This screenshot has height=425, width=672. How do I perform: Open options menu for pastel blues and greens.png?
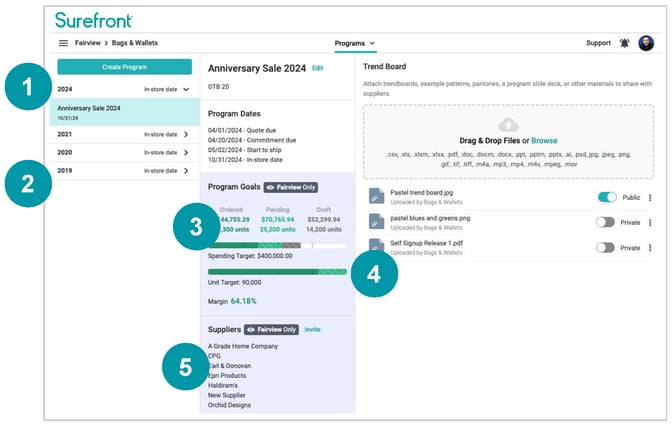pos(650,223)
